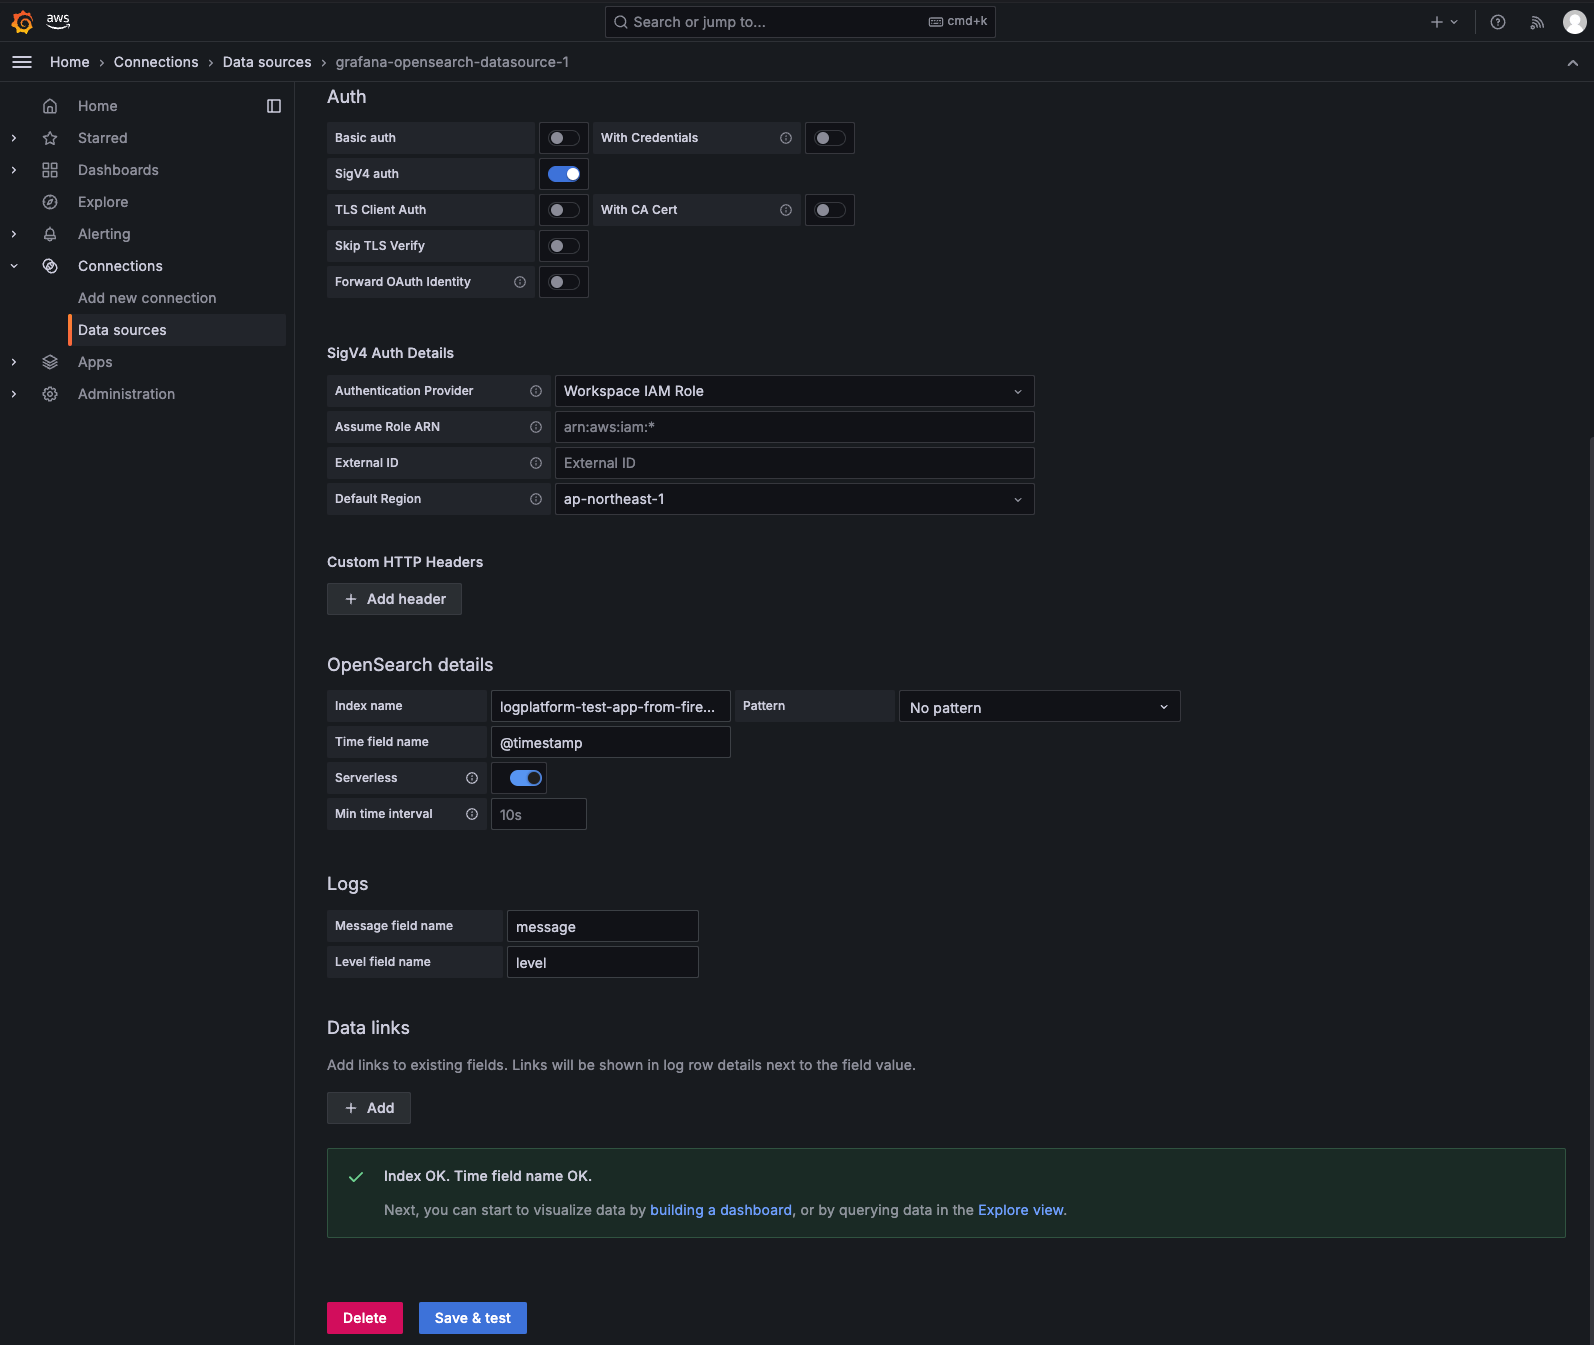Toggle the hamburger navigation menu
Image resolution: width=1594 pixels, height=1345 pixels.
(22, 62)
